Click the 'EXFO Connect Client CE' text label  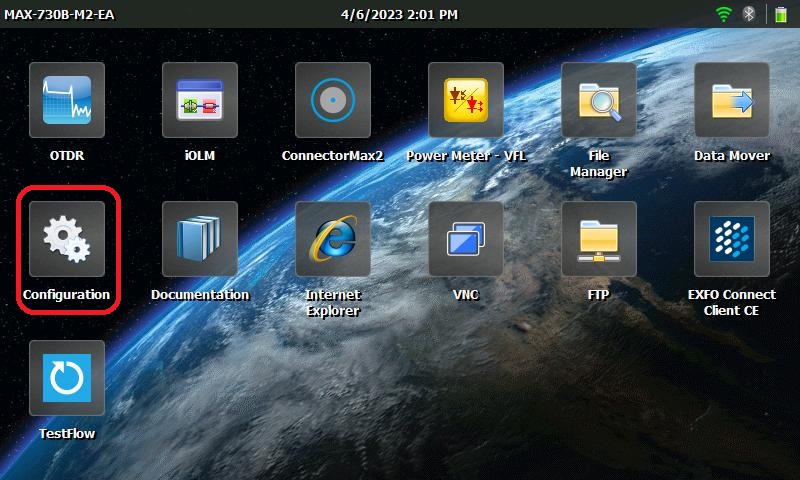[732, 303]
